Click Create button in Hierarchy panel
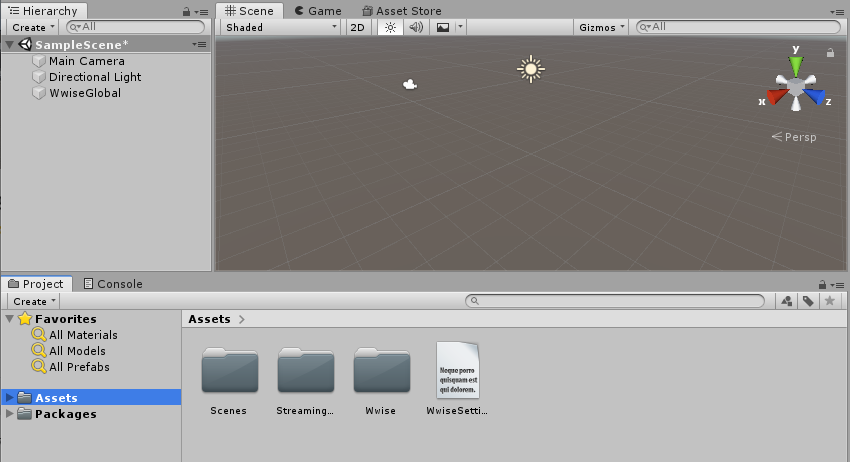Image resolution: width=850 pixels, height=462 pixels. click(33, 27)
